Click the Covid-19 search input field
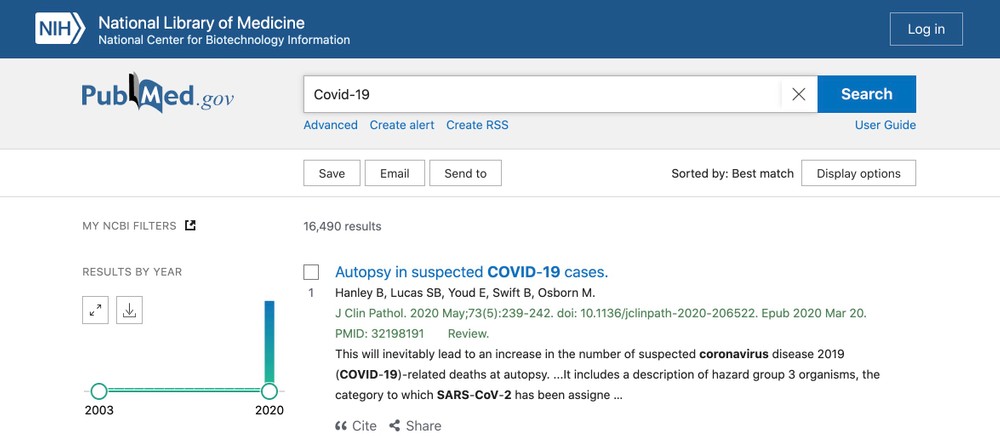The image size is (1000, 436). point(542,94)
